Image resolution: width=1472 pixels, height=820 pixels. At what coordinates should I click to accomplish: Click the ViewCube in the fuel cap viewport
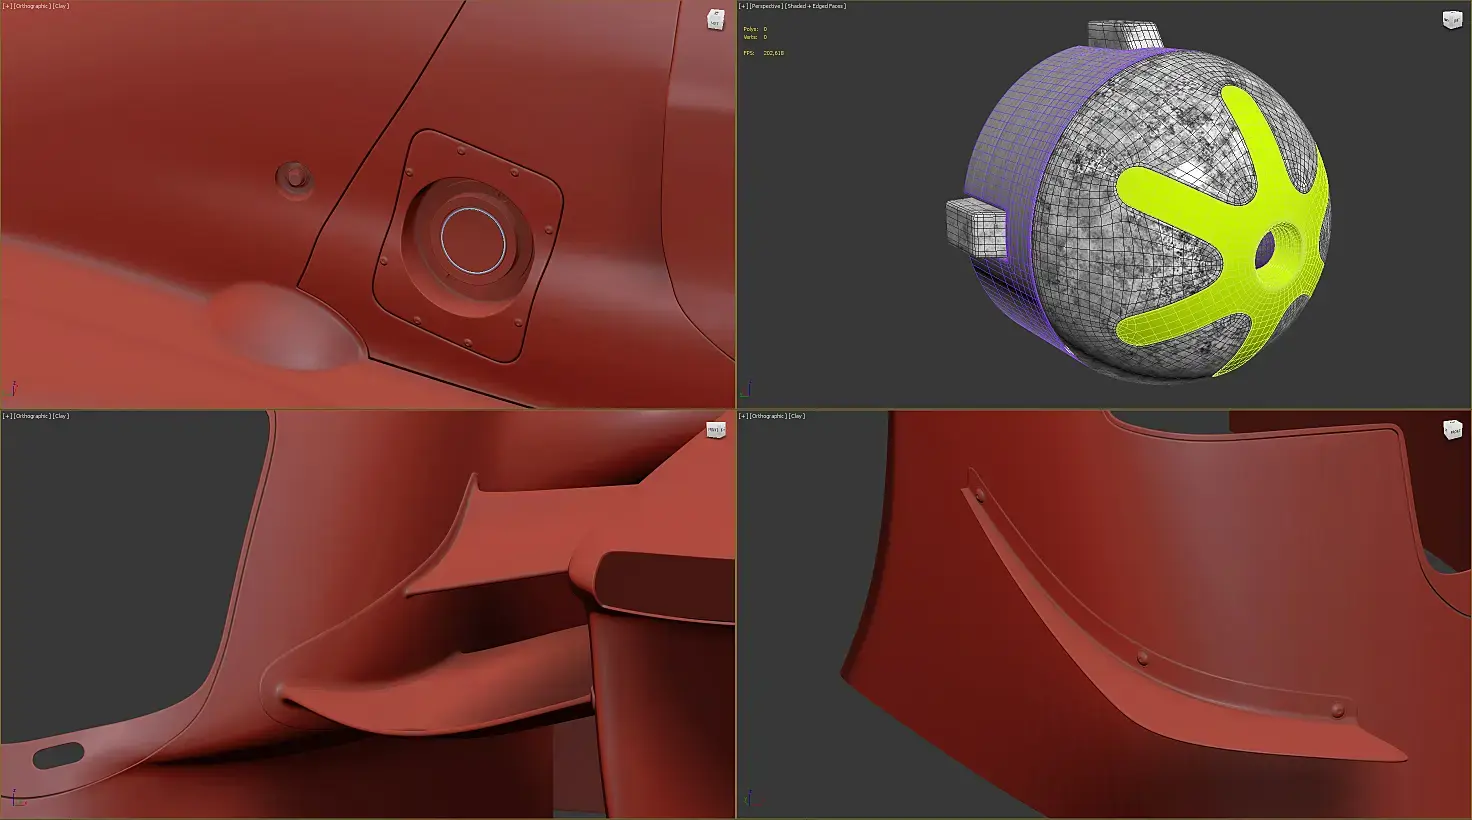715,19
